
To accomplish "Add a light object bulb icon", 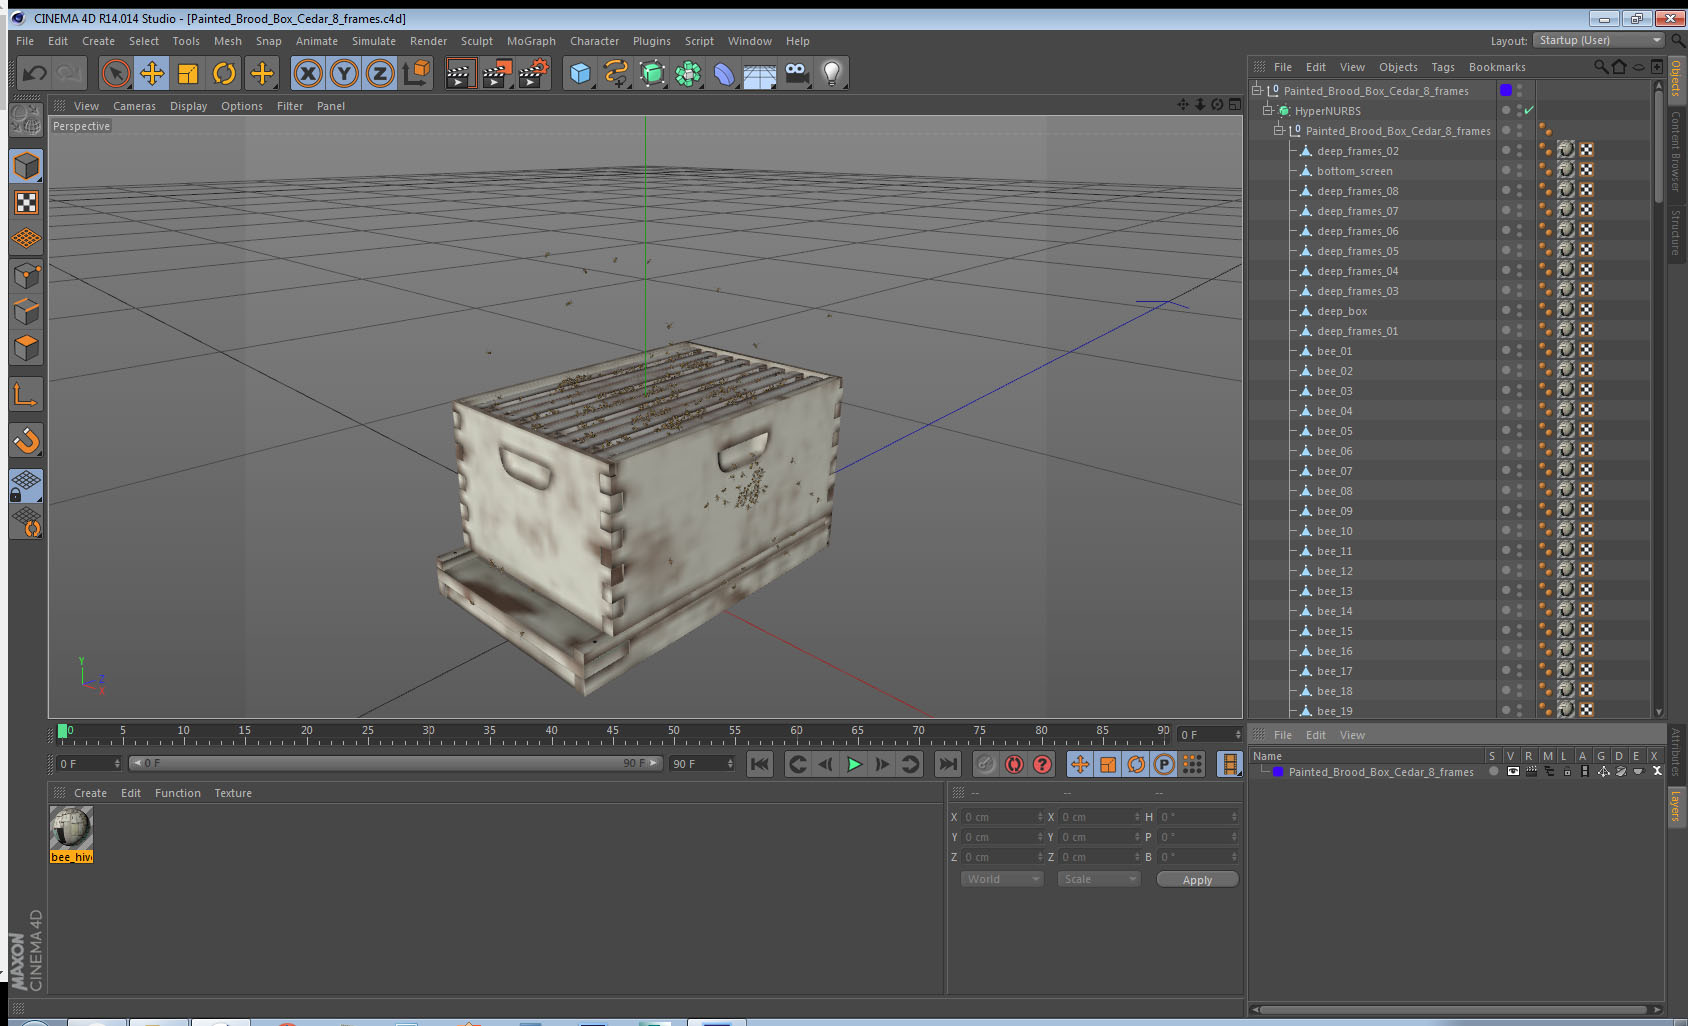I will point(832,73).
